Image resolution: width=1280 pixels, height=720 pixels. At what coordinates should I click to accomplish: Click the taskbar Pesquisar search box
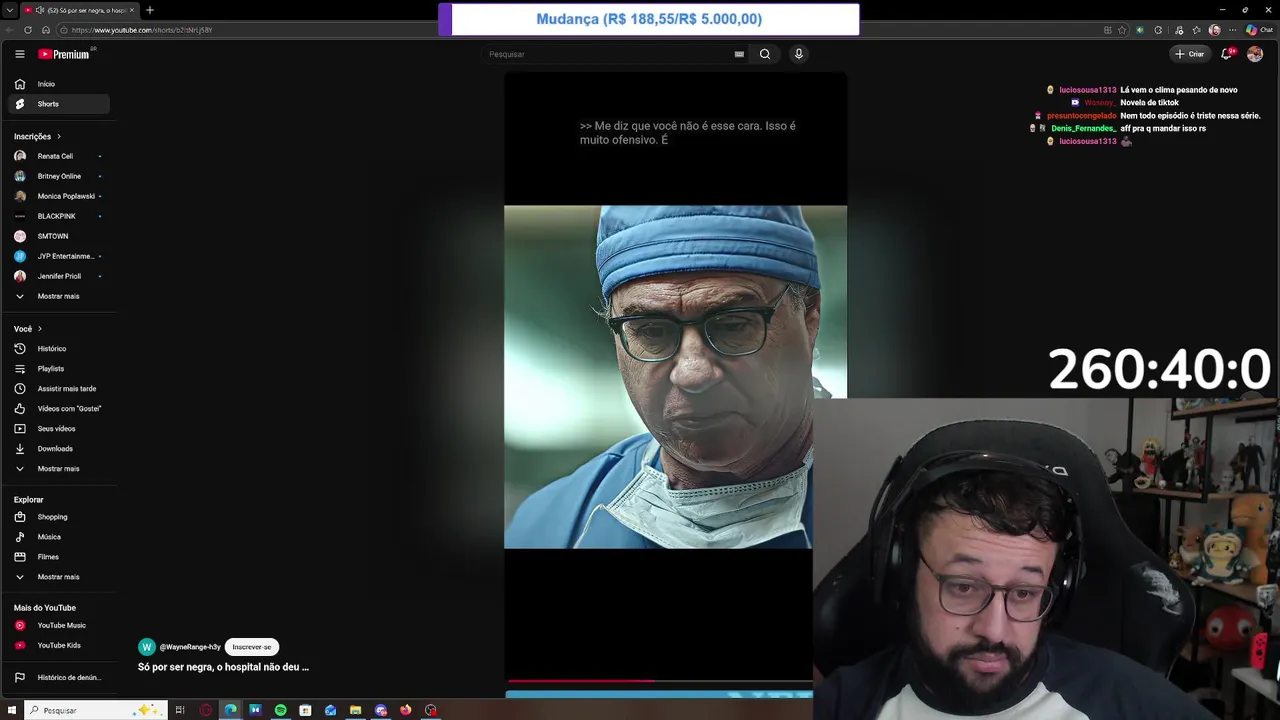pyautogui.click(x=96, y=710)
